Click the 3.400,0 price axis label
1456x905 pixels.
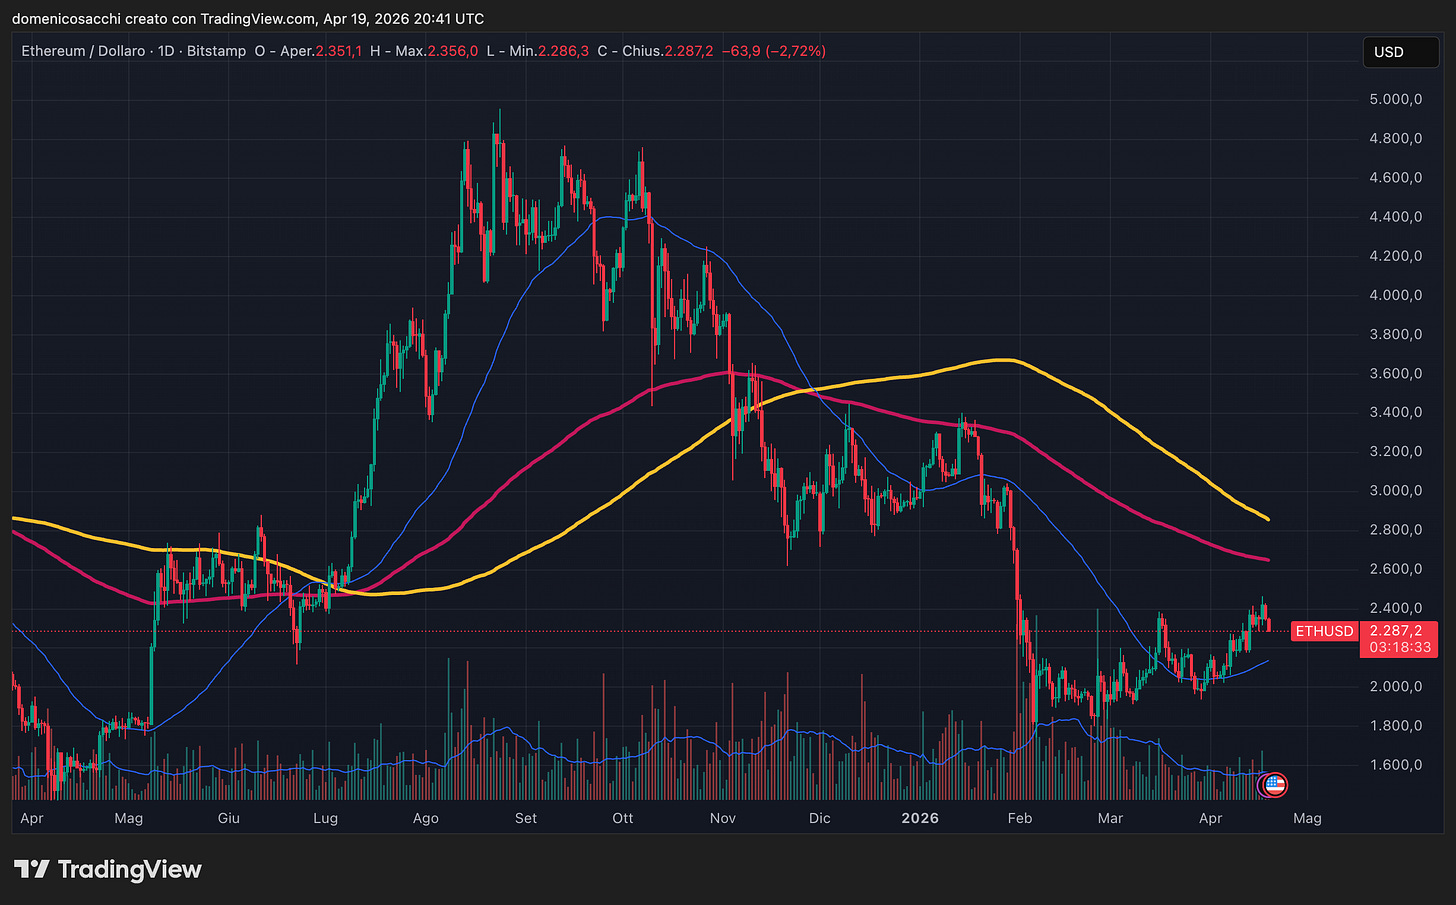(1396, 412)
